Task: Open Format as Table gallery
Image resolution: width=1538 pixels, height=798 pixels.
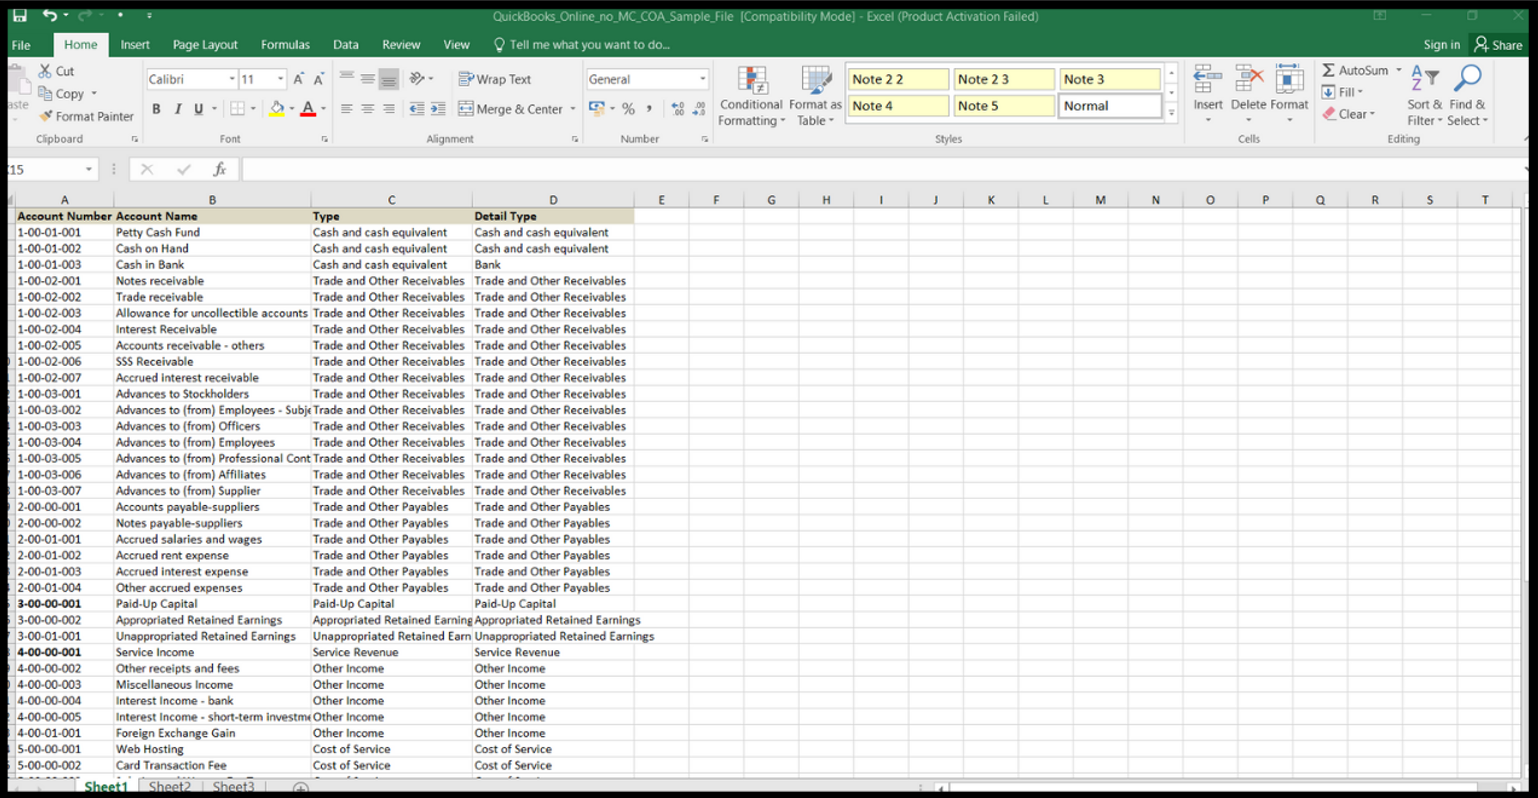Action: point(815,97)
